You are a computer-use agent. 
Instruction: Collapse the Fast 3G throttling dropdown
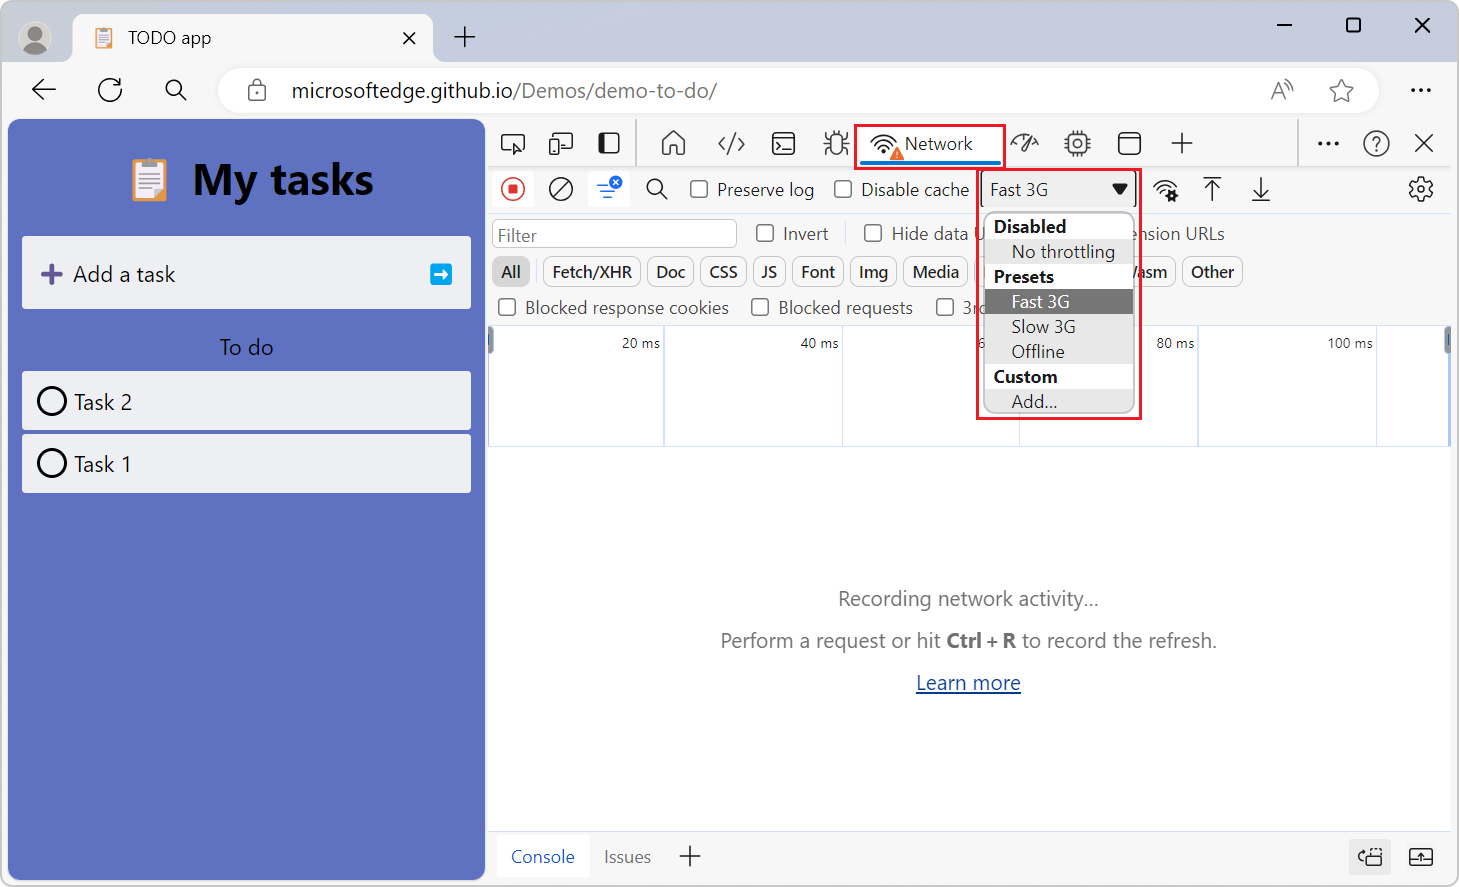[x=1058, y=189]
